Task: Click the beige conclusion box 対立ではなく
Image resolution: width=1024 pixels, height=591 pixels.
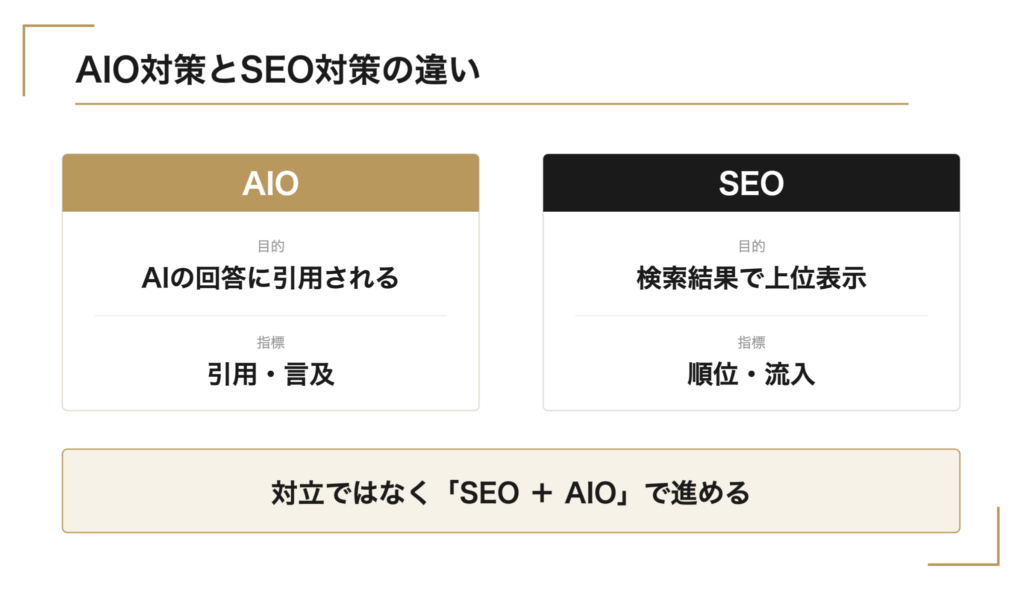Action: pyautogui.click(x=511, y=490)
